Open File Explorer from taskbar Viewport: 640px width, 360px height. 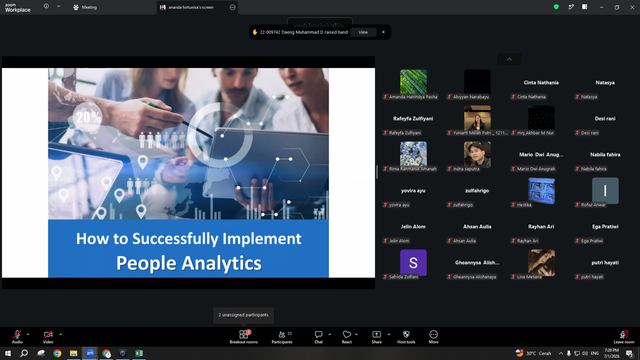click(73, 353)
